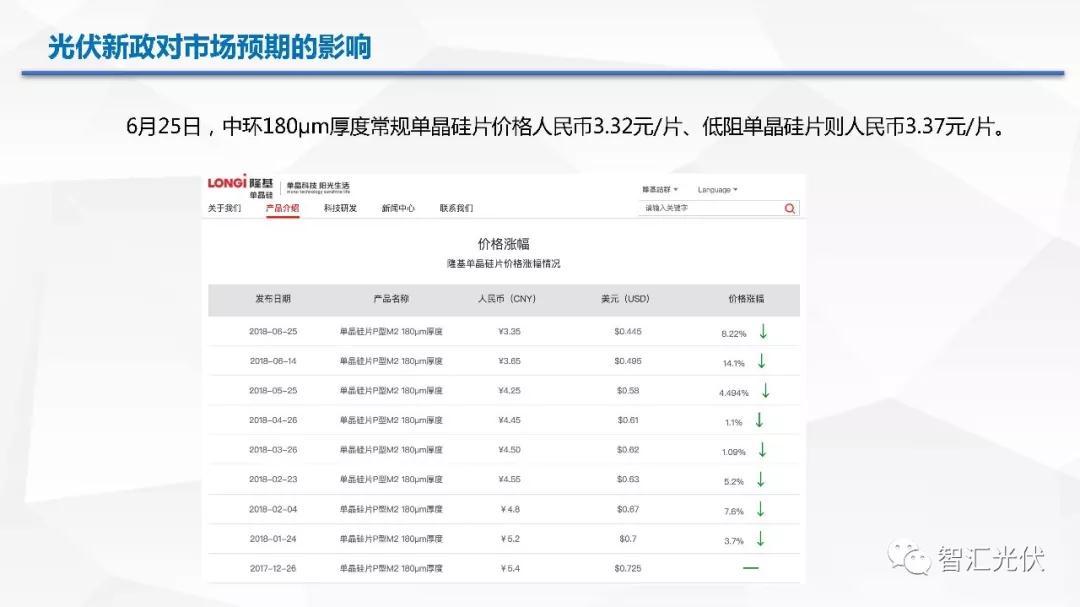Open the 关于我们 menu item
This screenshot has width=1080, height=607.
[x=224, y=208]
